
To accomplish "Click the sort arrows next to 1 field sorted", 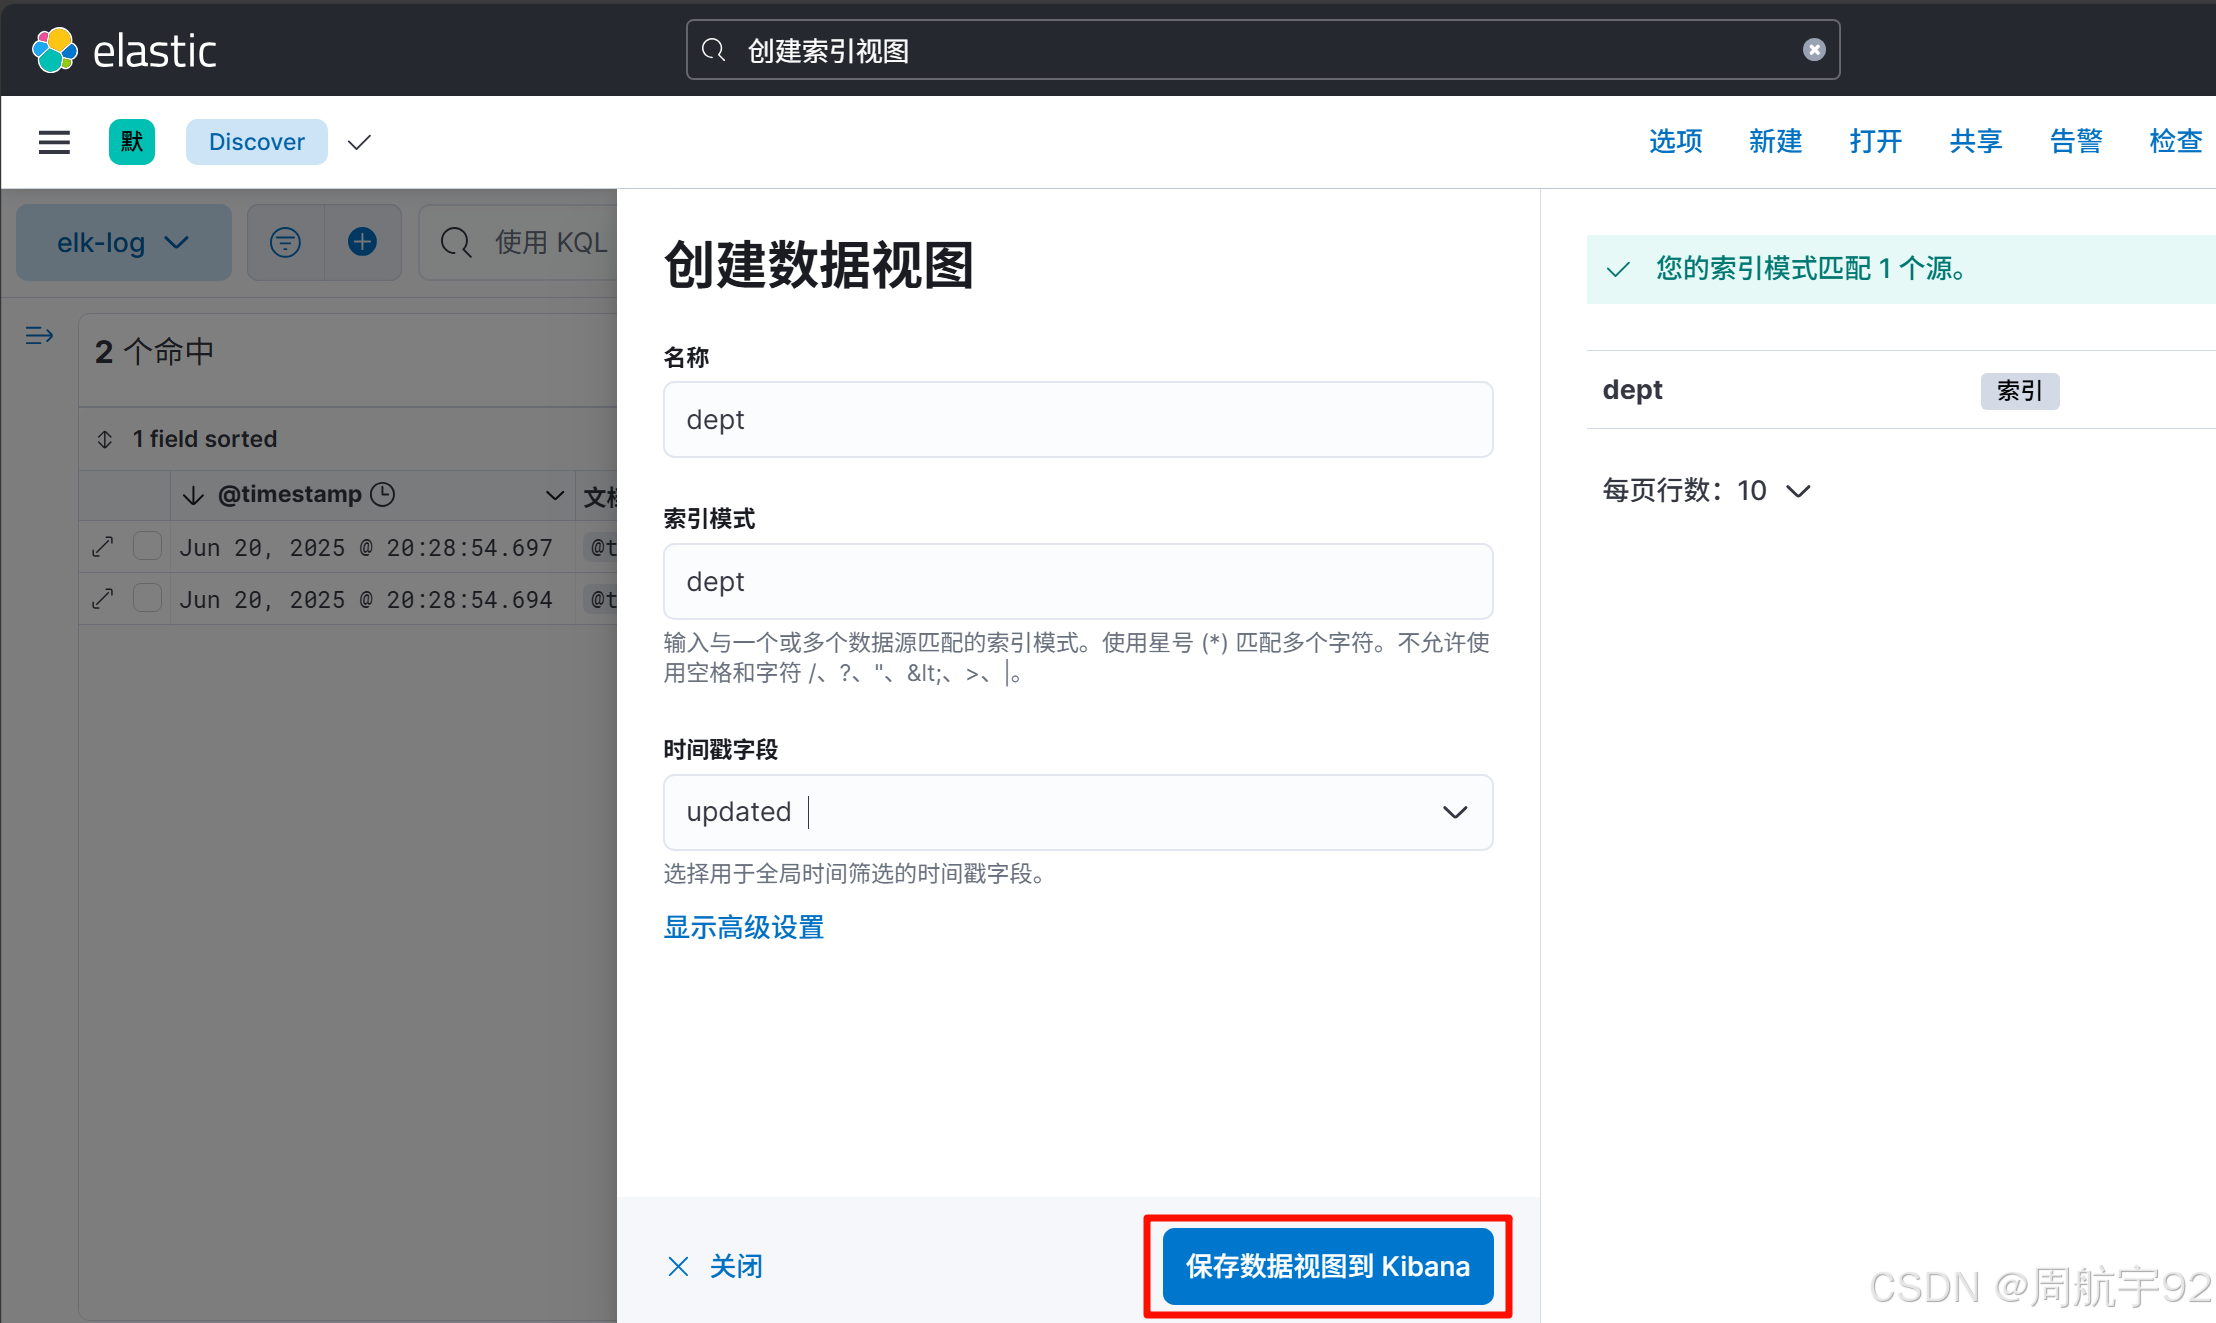I will (105, 439).
